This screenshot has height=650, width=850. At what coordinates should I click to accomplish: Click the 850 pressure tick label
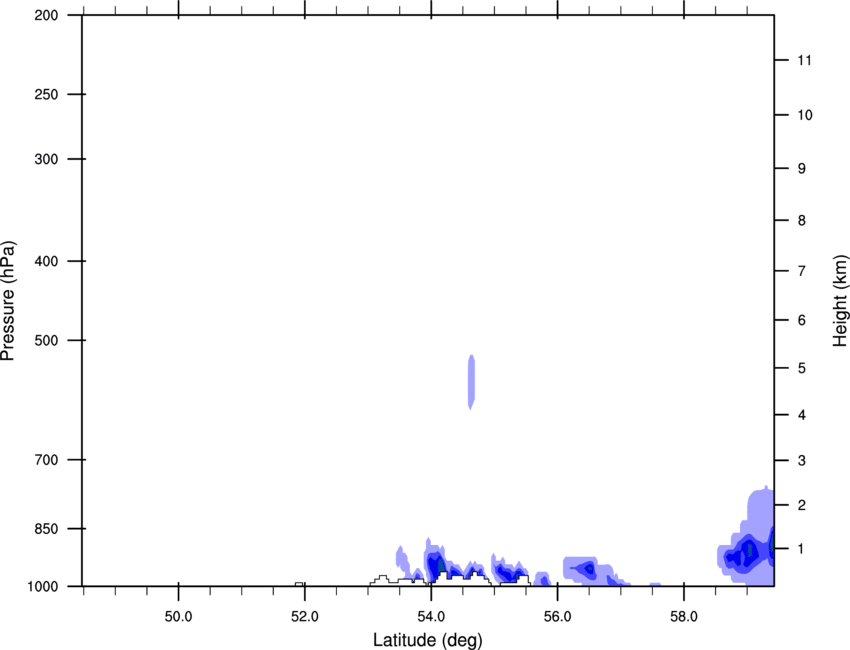pyautogui.click(x=46, y=528)
